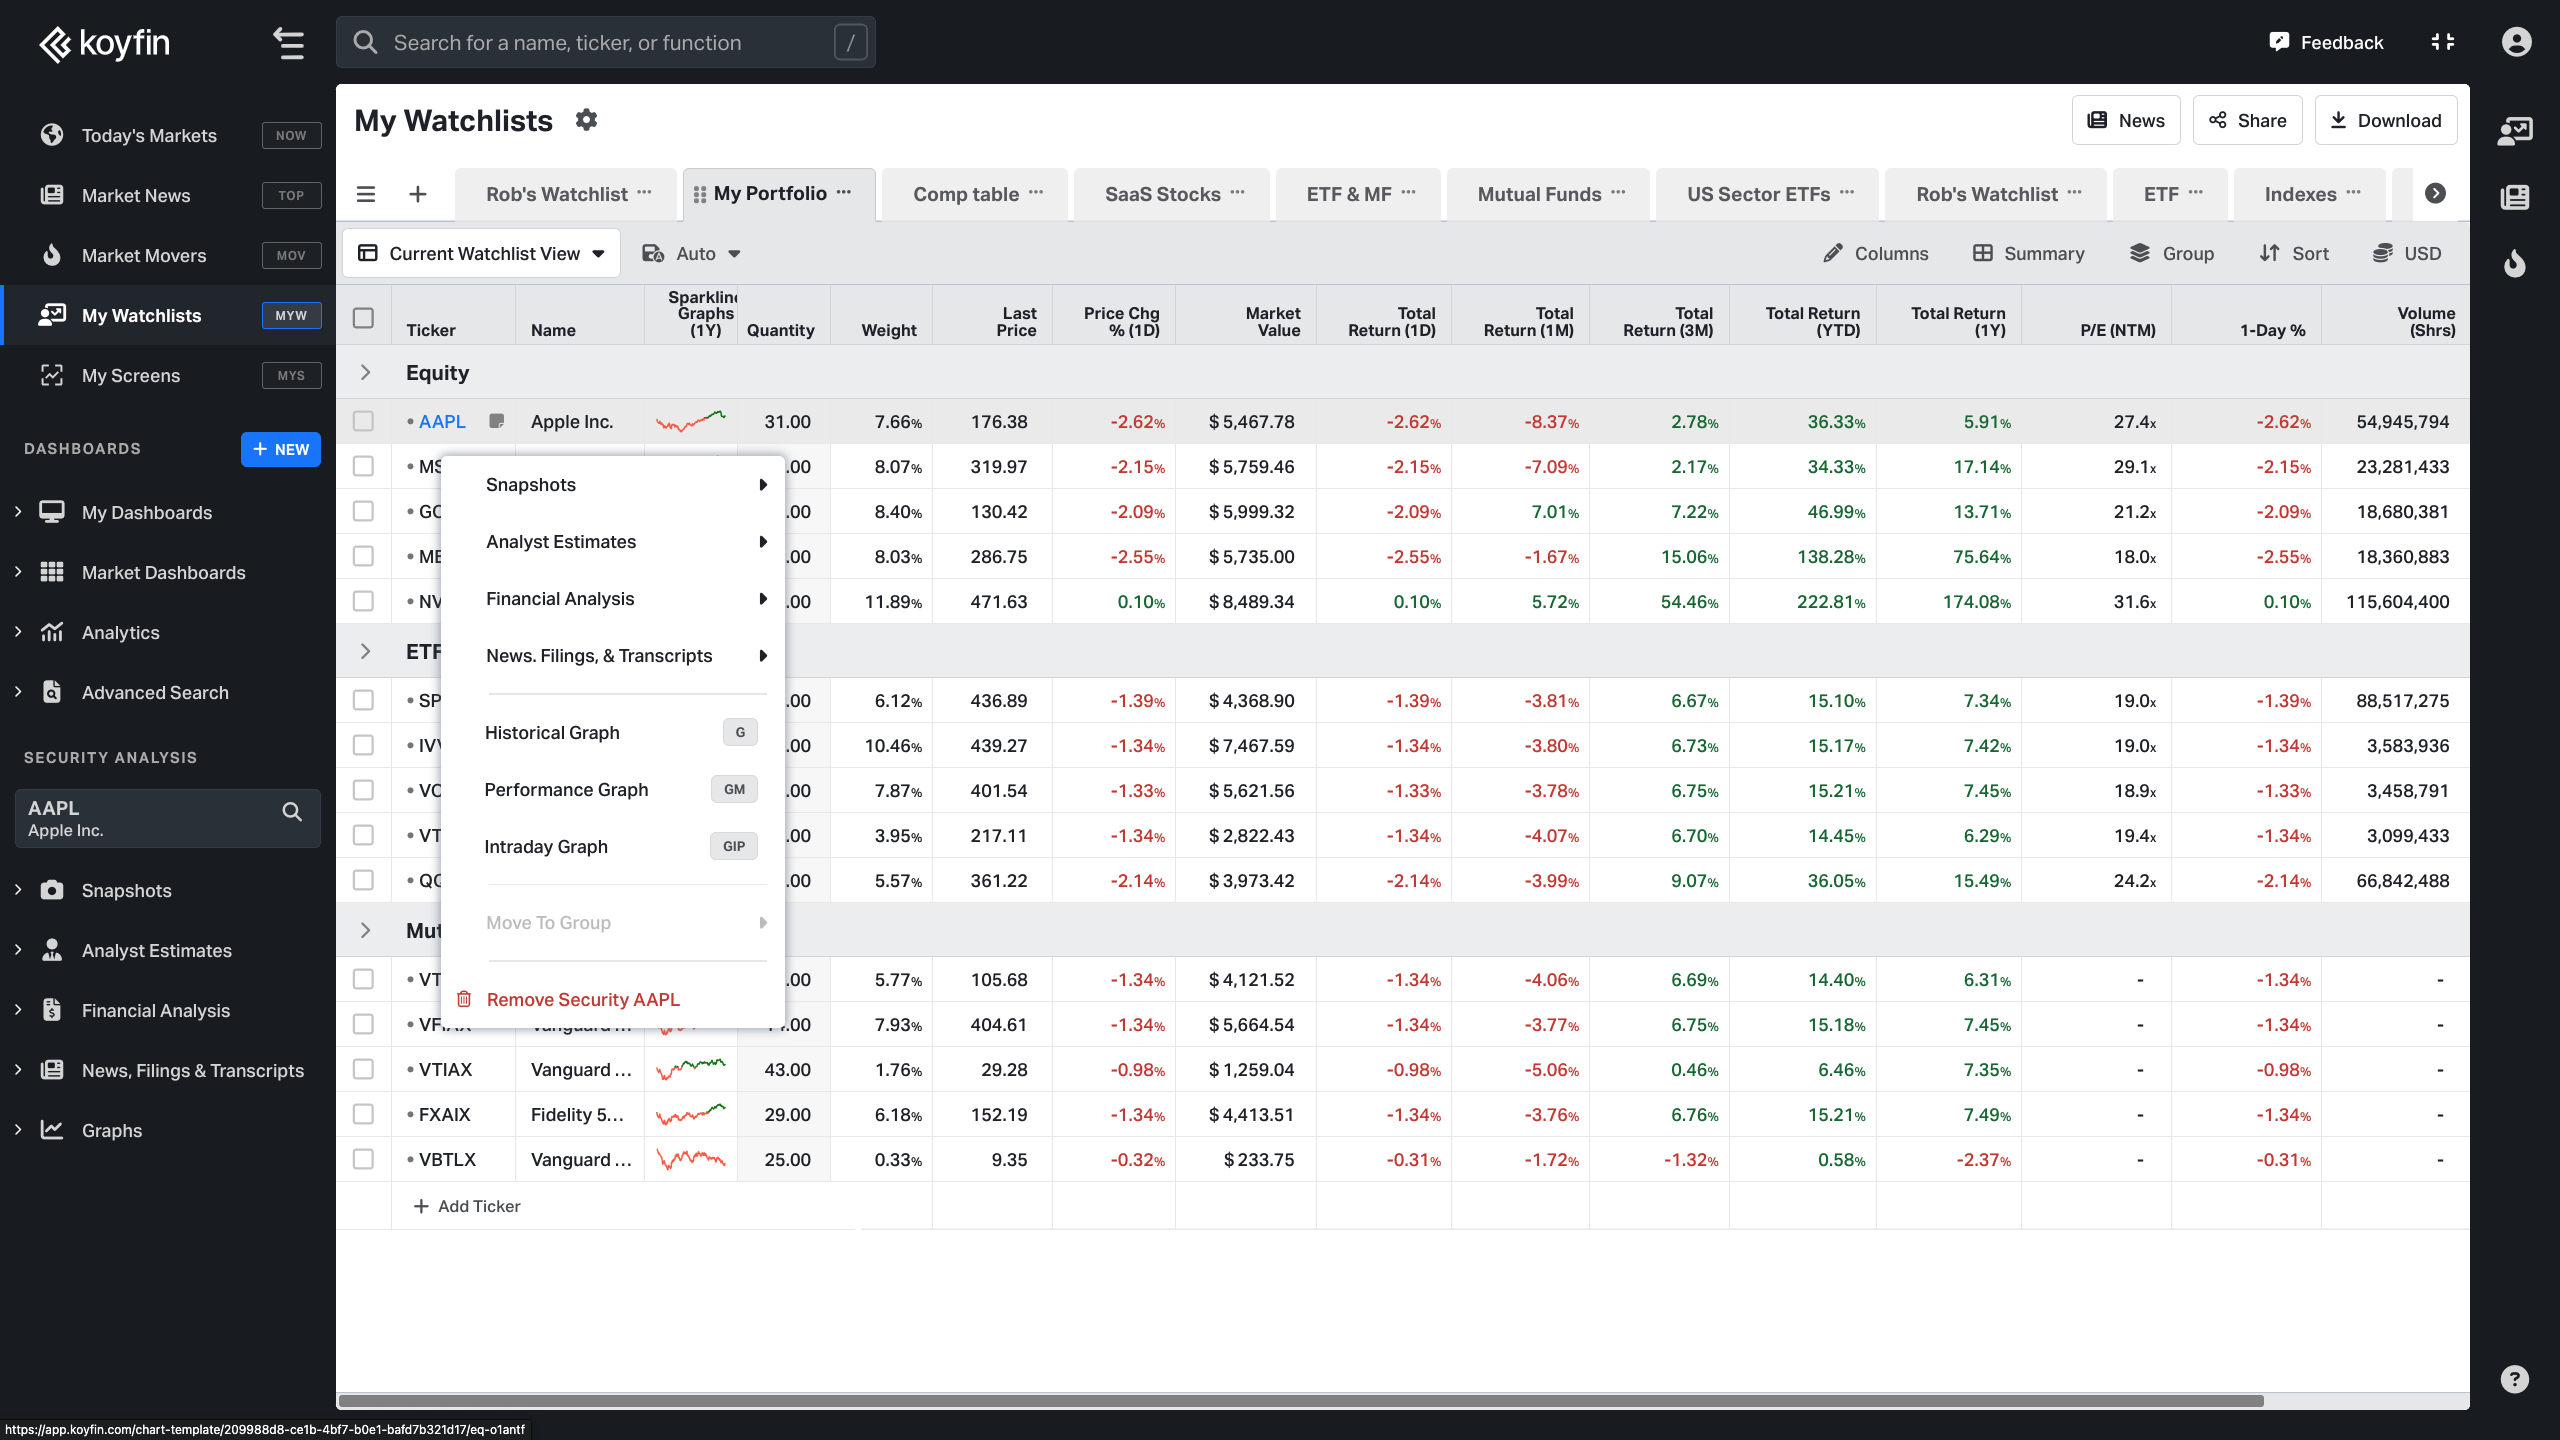Check the AAPL row checkbox
Image resolution: width=2560 pixels, height=1440 pixels.
coord(363,421)
